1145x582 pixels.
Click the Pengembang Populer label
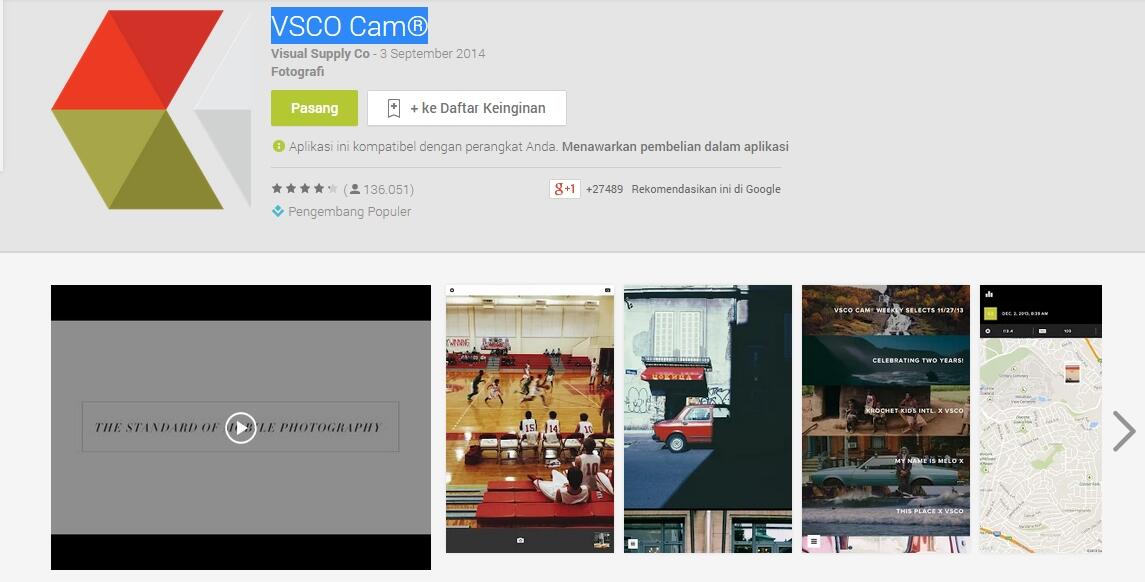[349, 212]
